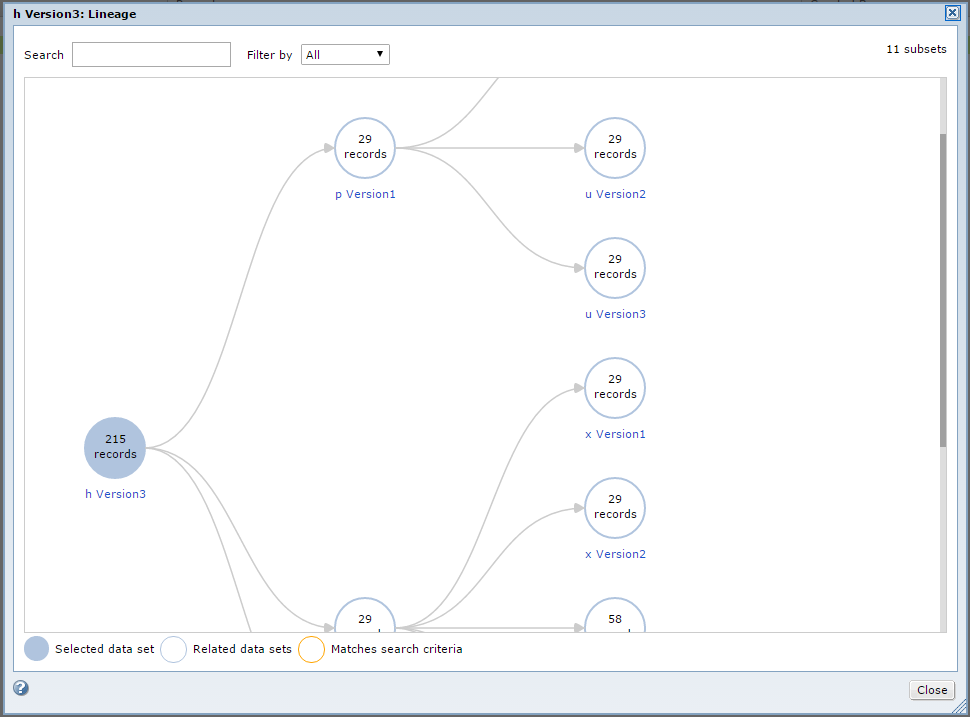This screenshot has width=970, height=717.
Task: Select the x Version1 node circle
Action: coord(615,388)
